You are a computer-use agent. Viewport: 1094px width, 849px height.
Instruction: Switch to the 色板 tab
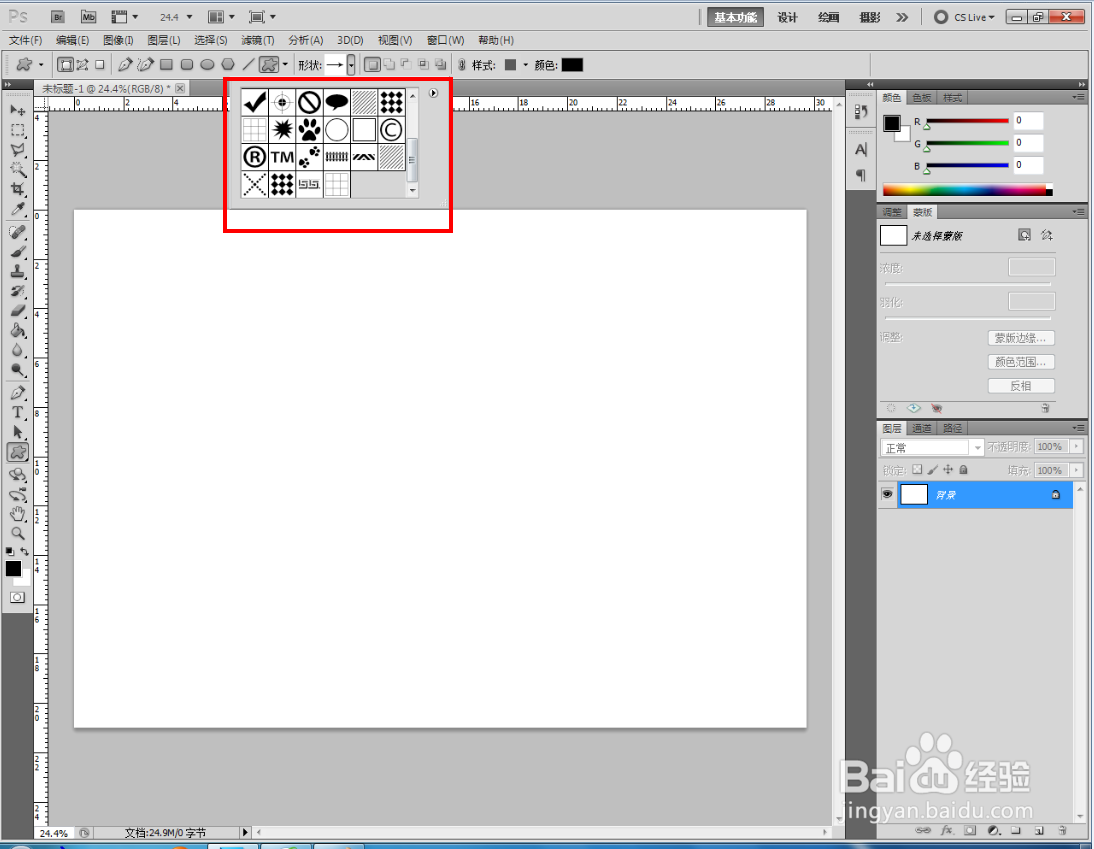(x=921, y=98)
